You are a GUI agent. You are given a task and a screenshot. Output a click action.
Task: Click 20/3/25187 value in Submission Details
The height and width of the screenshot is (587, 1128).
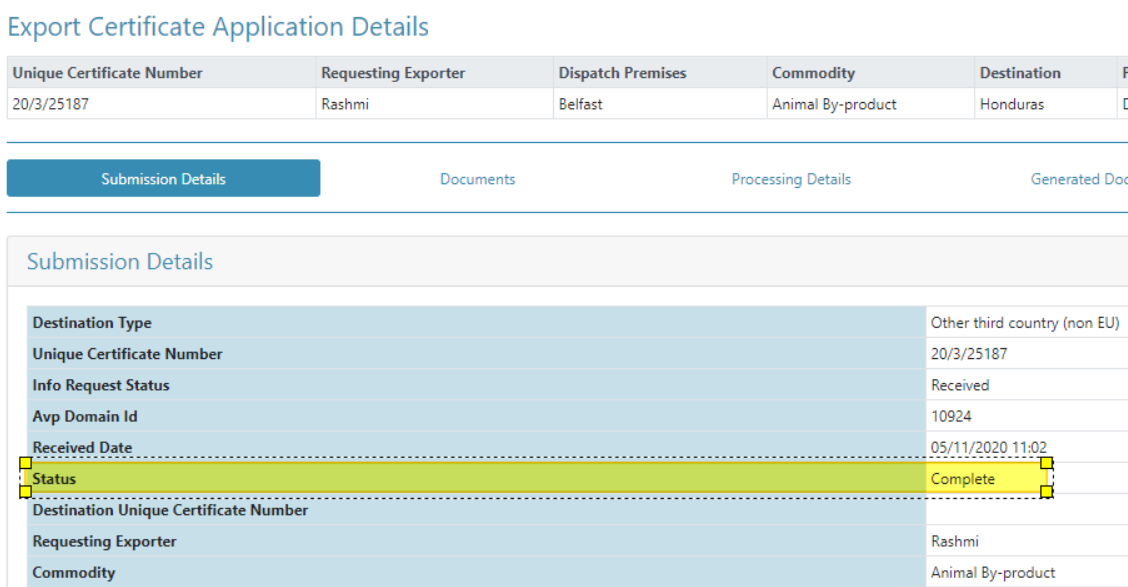[969, 353]
